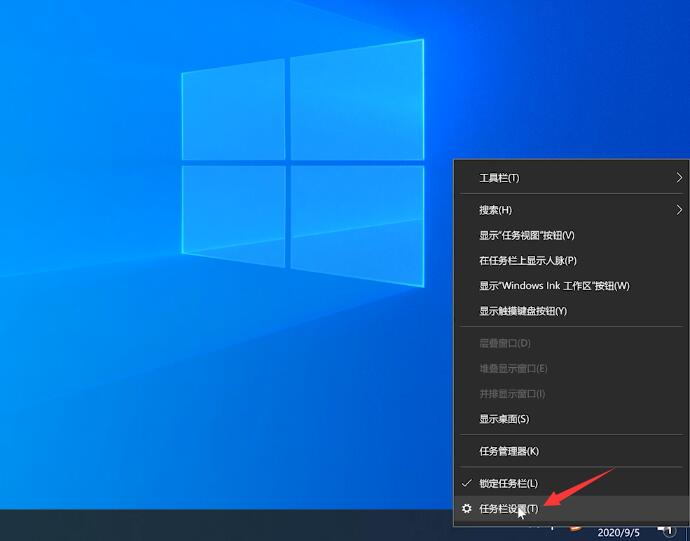Toggle 显示"任务视图"按钮(V) option
Viewport: 690px width, 541px height.
point(571,236)
